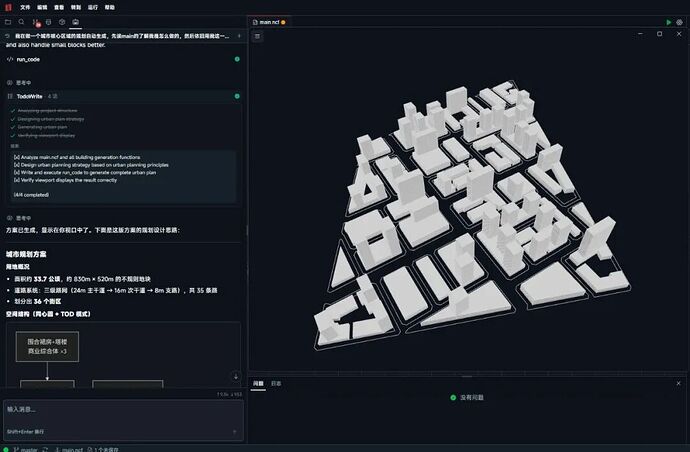This screenshot has height=452, width=690.
Task: Expand the first 思考中 thinking section
Action: pos(19,83)
